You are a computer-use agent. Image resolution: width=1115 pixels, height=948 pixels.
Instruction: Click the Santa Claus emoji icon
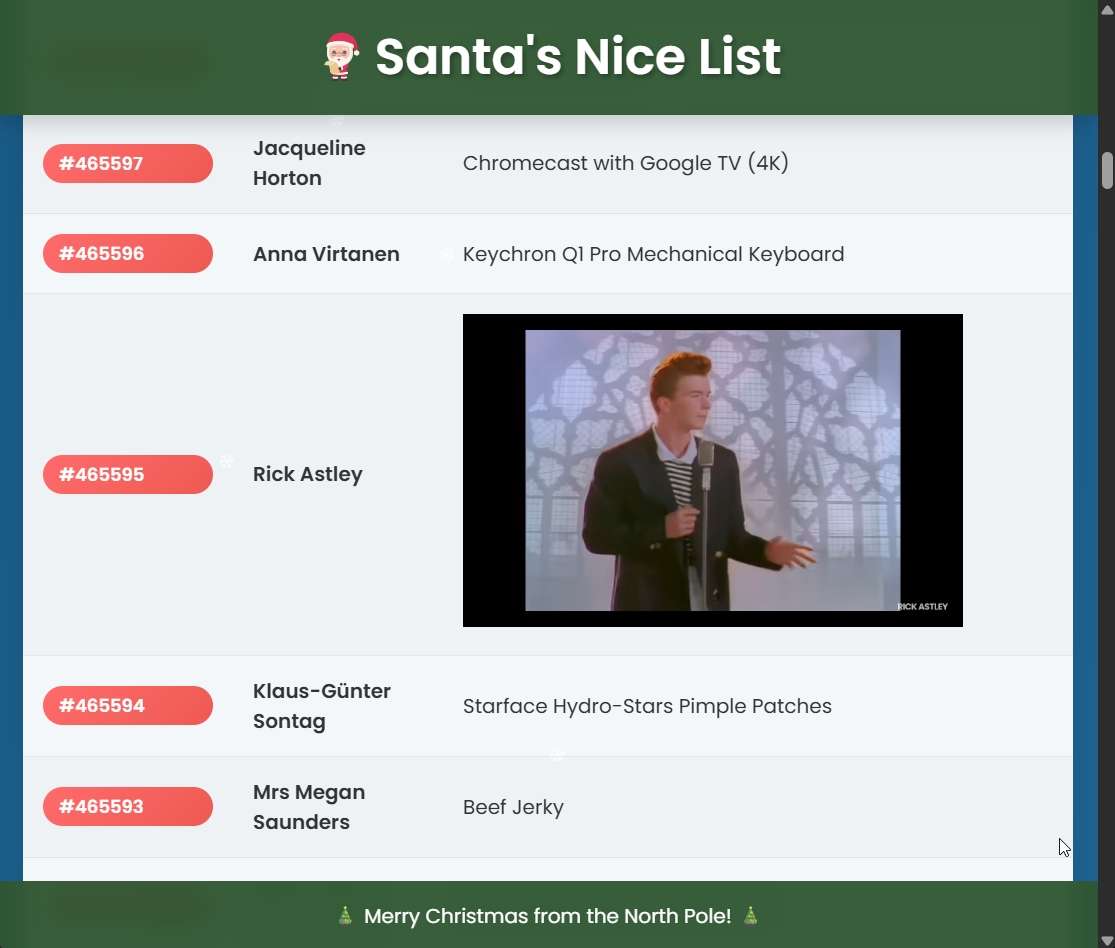click(x=341, y=56)
